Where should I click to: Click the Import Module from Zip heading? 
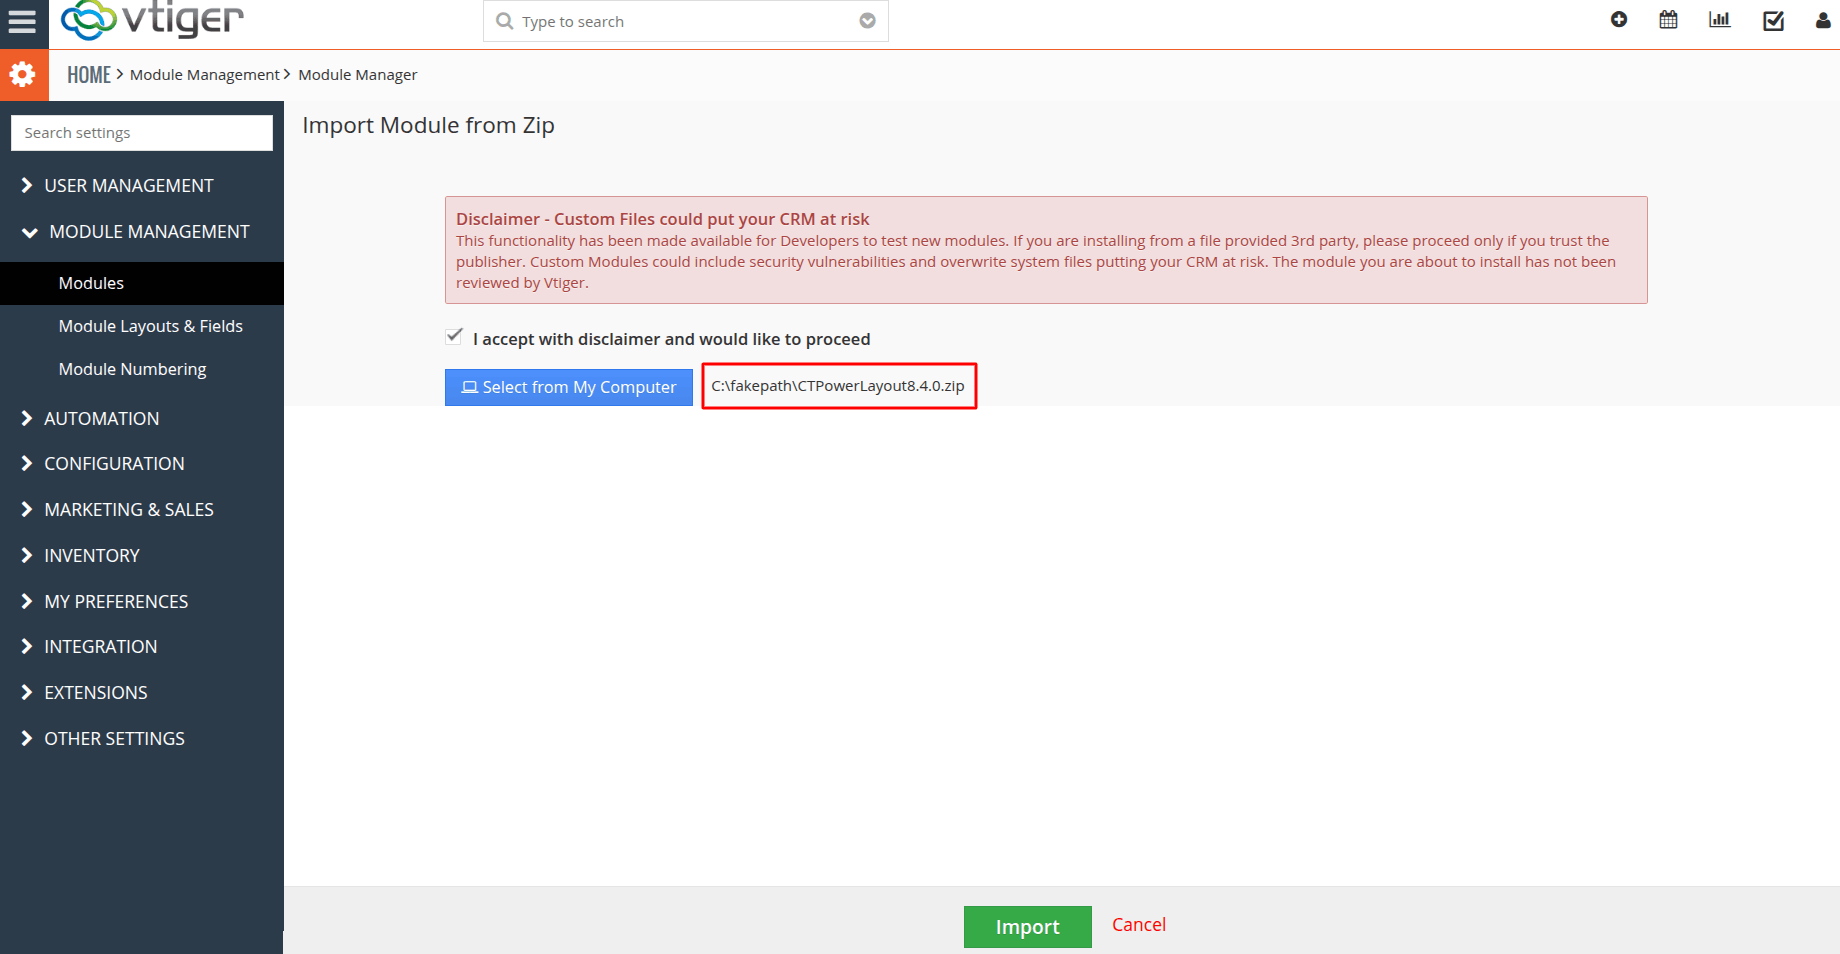pos(429,125)
